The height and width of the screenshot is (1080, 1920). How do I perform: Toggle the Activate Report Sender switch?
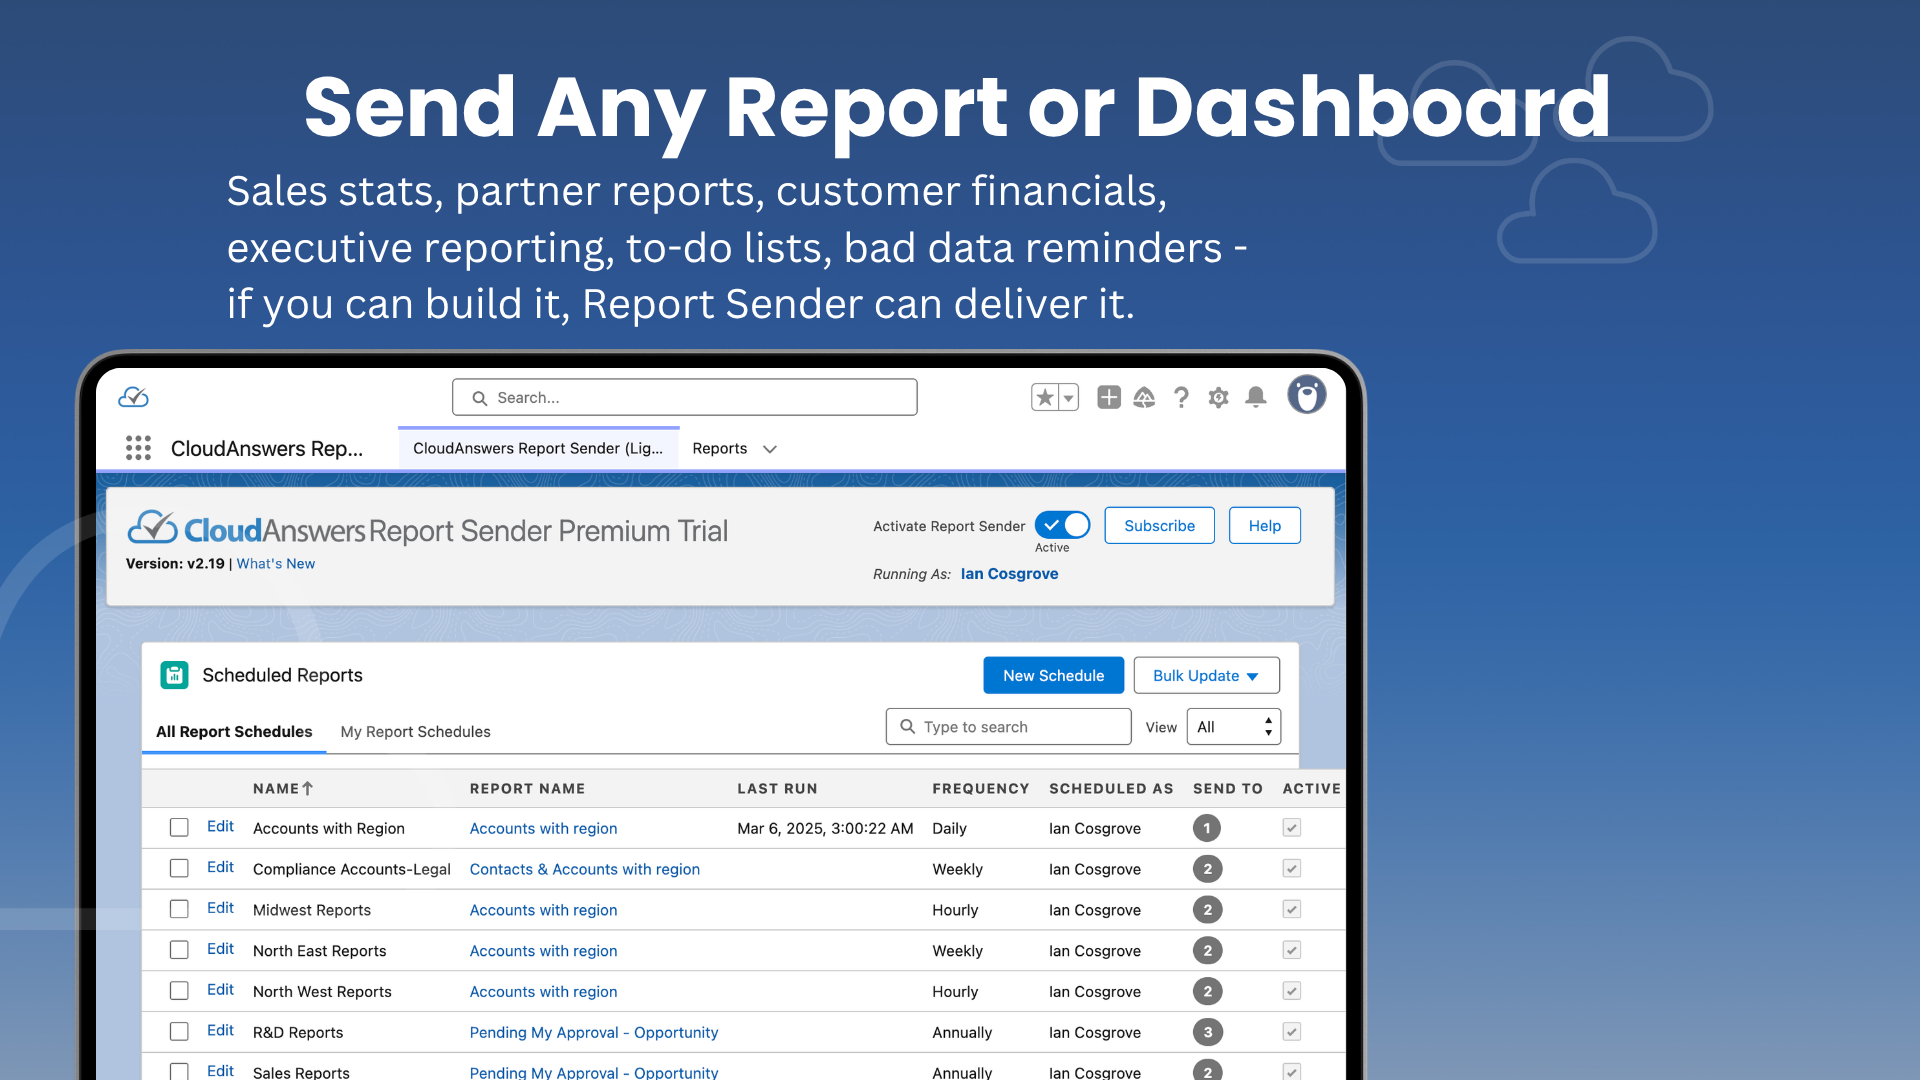(1062, 525)
